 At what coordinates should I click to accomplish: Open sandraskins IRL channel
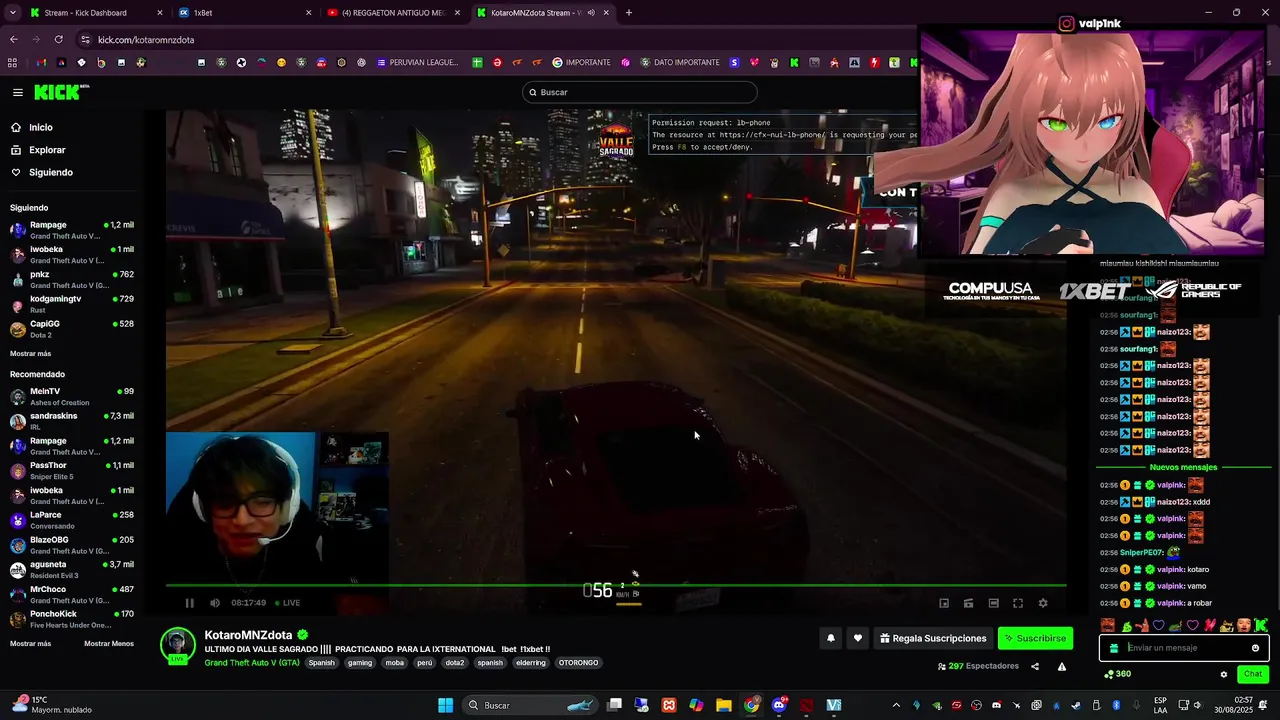pos(71,421)
